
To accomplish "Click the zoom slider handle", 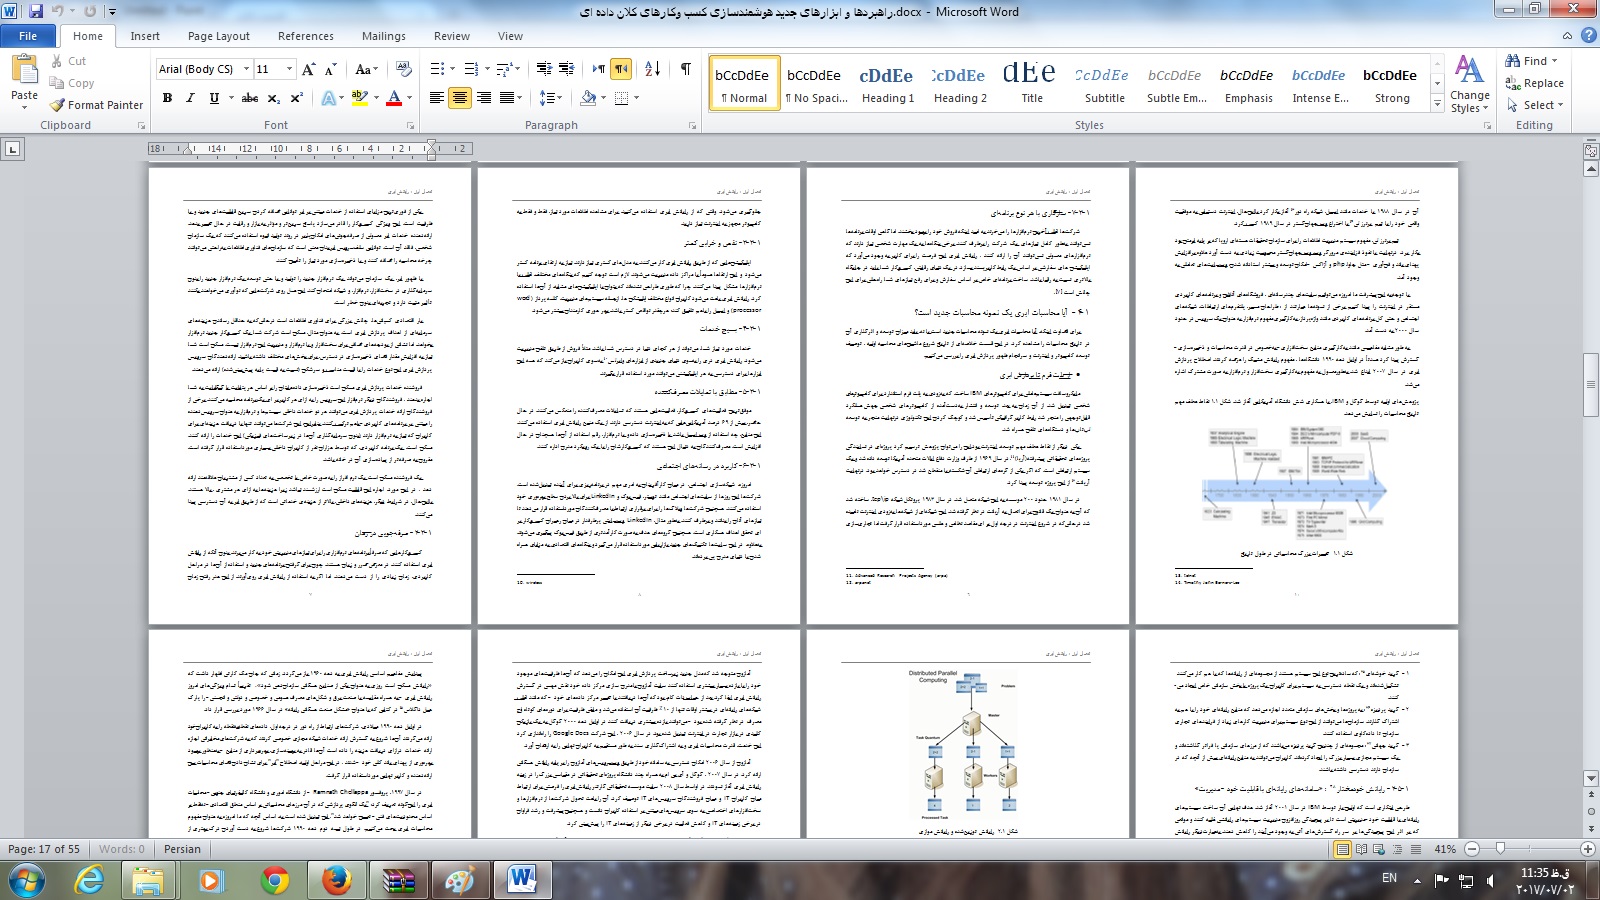I will (1500, 849).
